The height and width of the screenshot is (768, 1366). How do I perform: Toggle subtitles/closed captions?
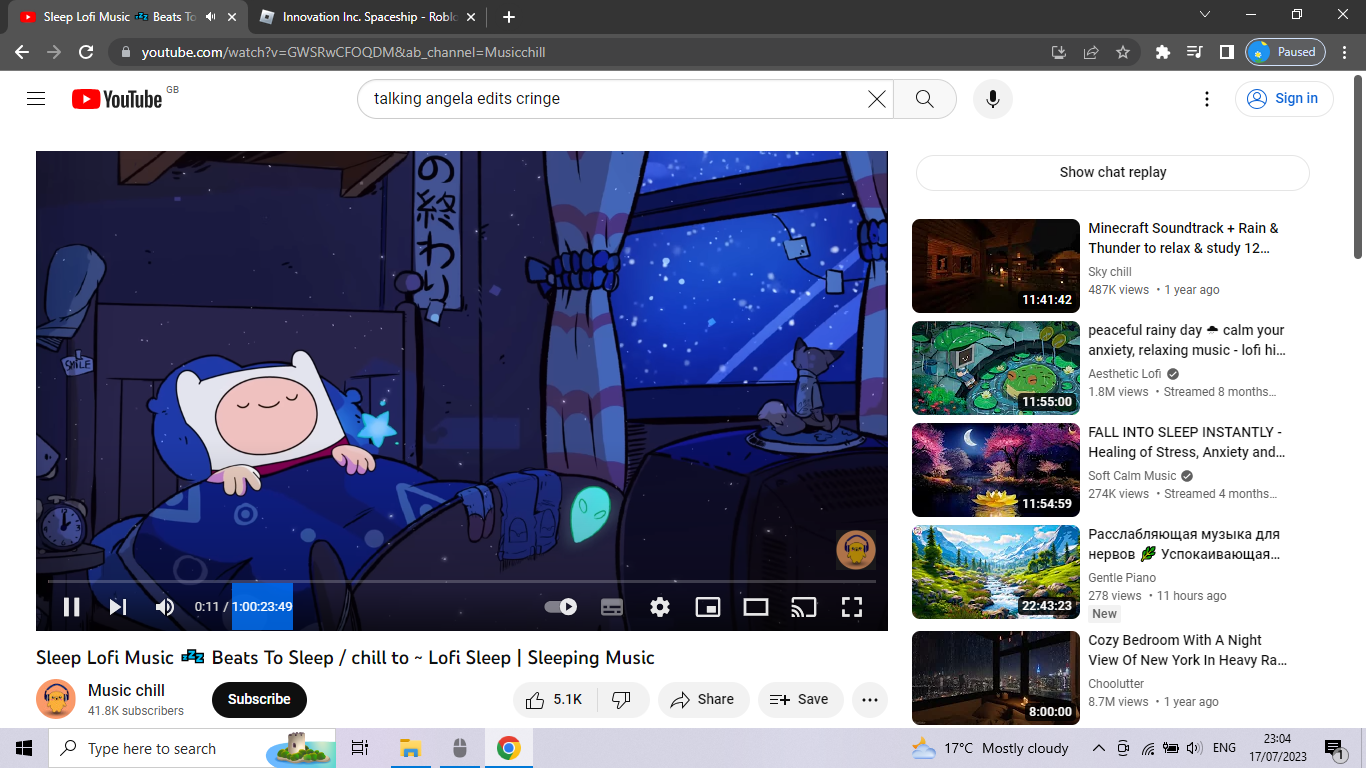[612, 606]
